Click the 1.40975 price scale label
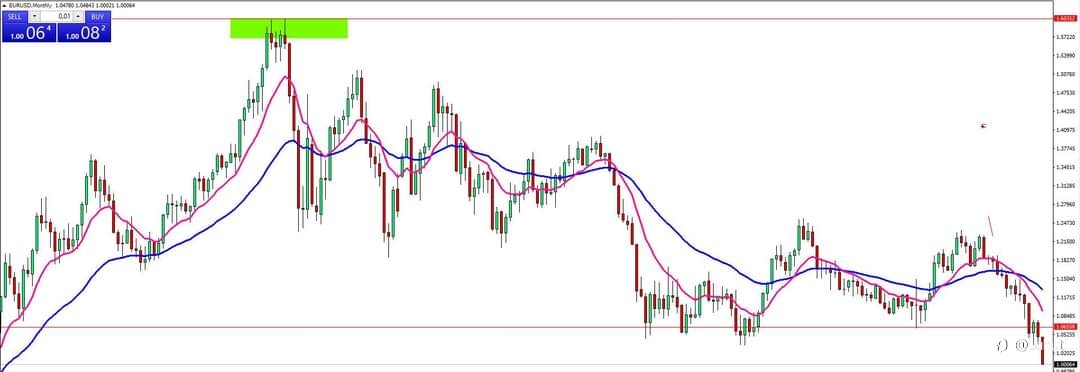 click(x=1066, y=130)
